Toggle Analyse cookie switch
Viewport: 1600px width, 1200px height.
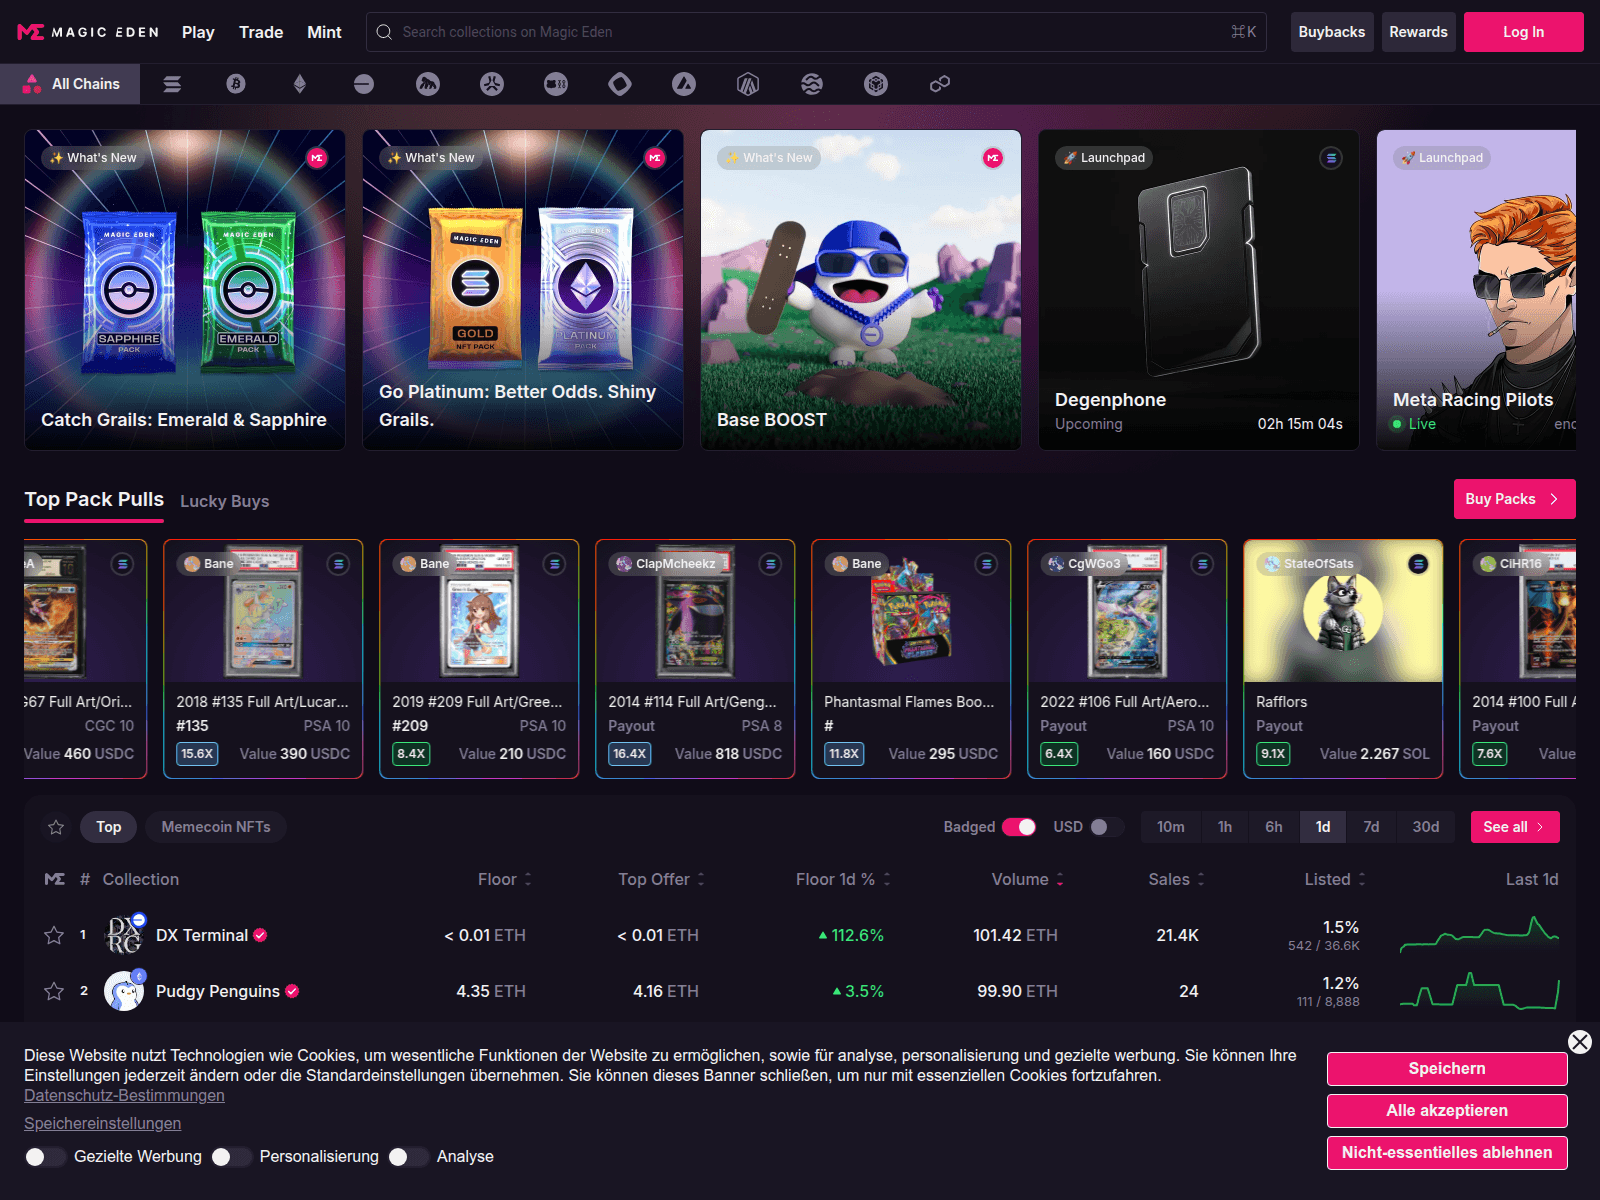coord(408,1157)
